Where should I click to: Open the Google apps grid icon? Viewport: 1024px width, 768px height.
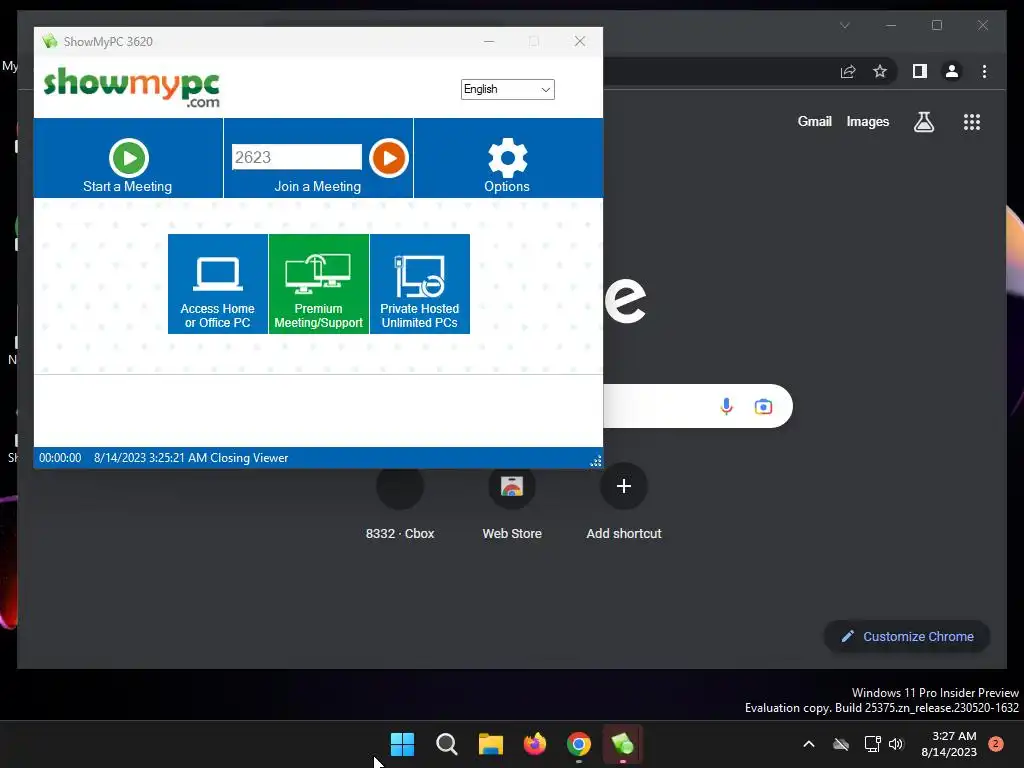(x=972, y=122)
